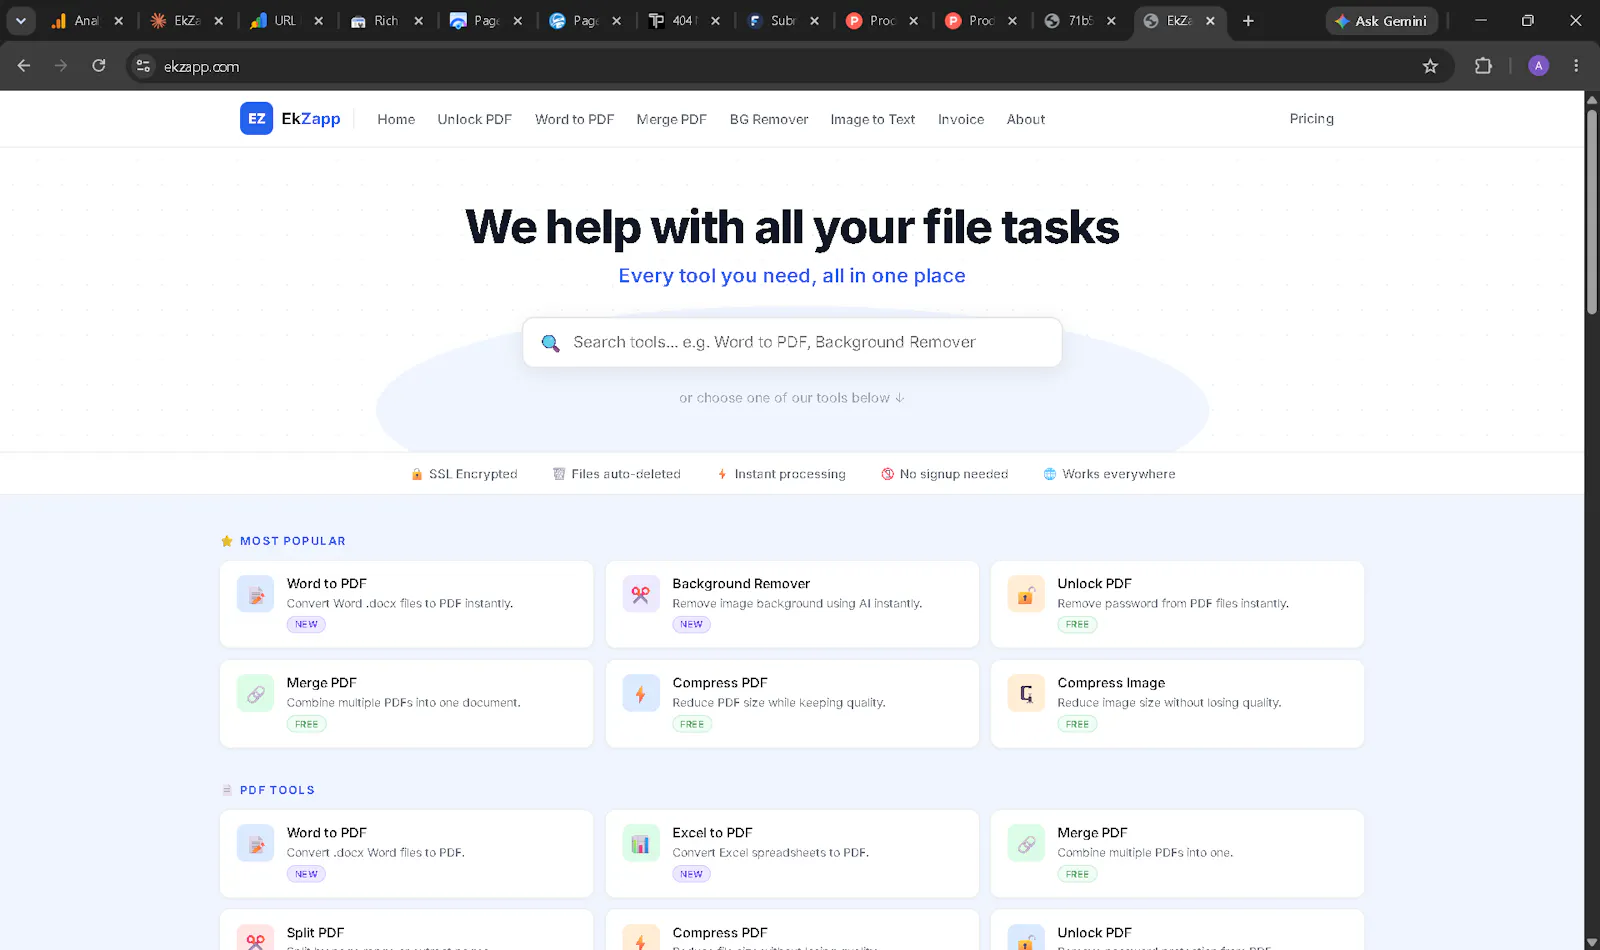Click the Ask Gemini button
The width and height of the screenshot is (1600, 950).
(x=1382, y=21)
